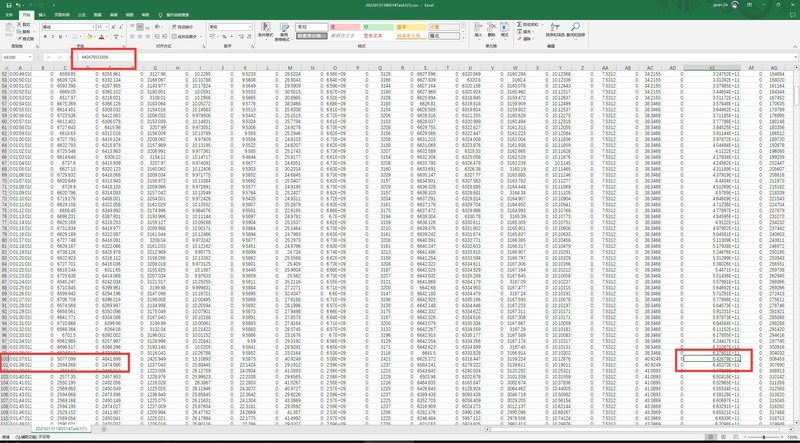Click the red font color button

click(100, 37)
